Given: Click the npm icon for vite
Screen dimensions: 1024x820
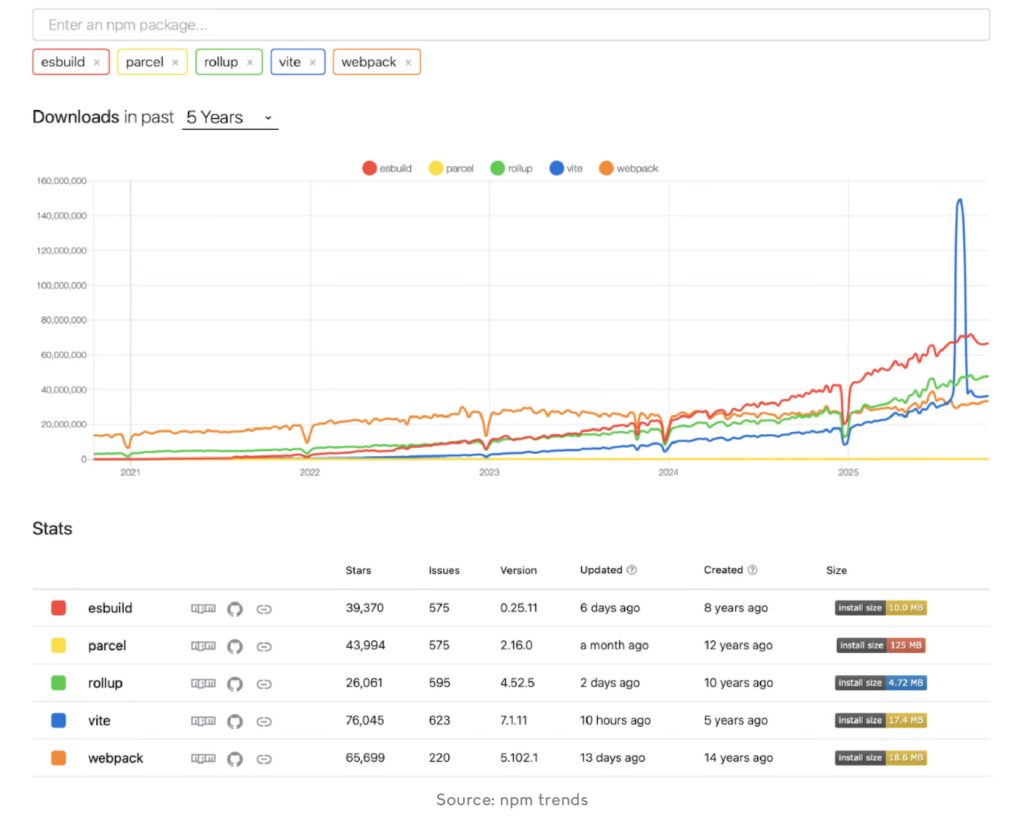Looking at the screenshot, I should click(x=204, y=721).
